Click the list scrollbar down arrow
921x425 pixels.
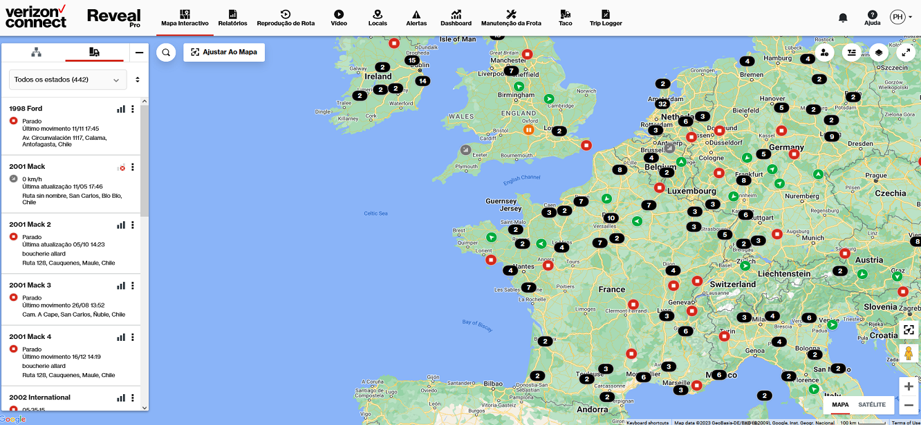click(x=144, y=407)
